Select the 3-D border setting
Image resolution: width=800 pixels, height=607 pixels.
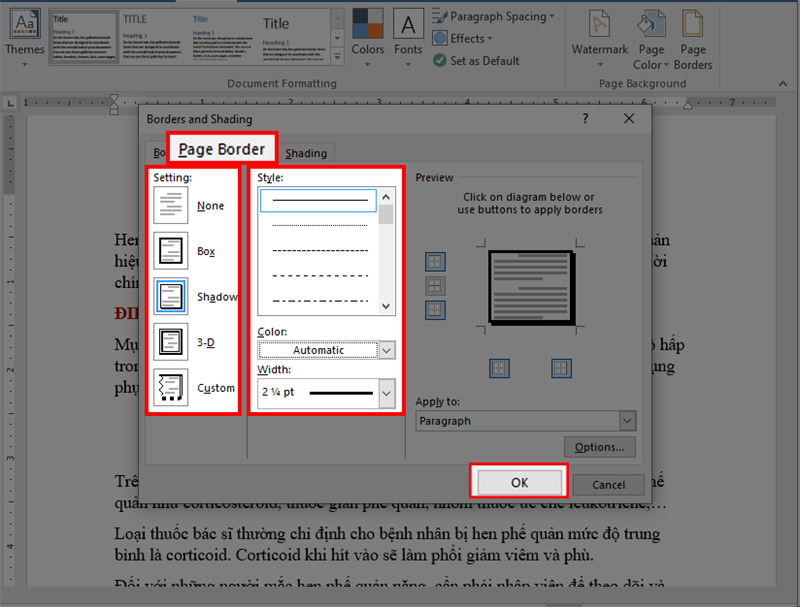pos(172,342)
